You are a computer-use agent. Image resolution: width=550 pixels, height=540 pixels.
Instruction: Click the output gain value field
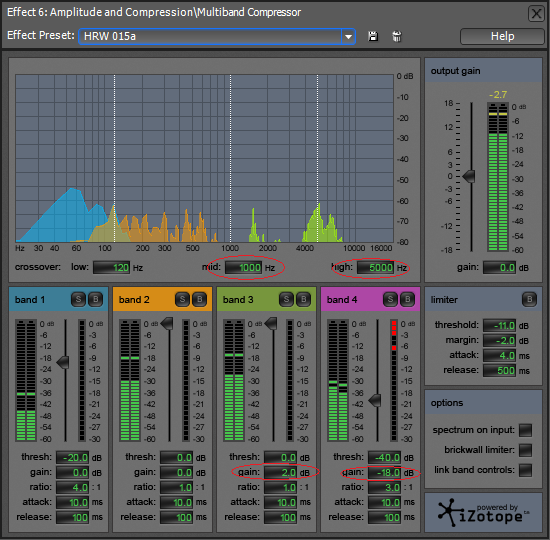pyautogui.click(x=499, y=268)
